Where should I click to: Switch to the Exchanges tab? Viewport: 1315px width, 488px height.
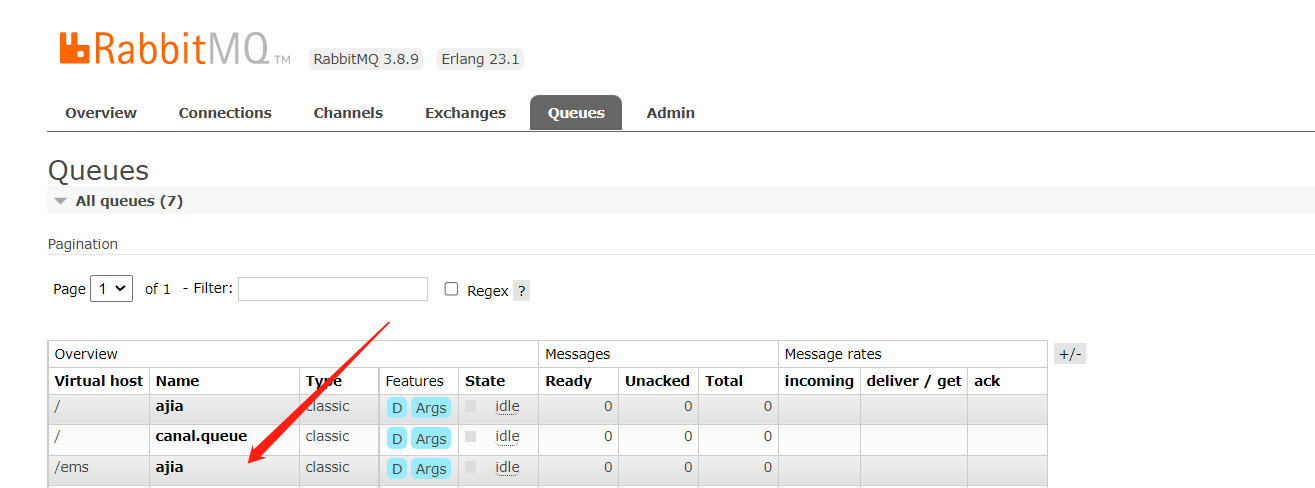[x=465, y=113]
